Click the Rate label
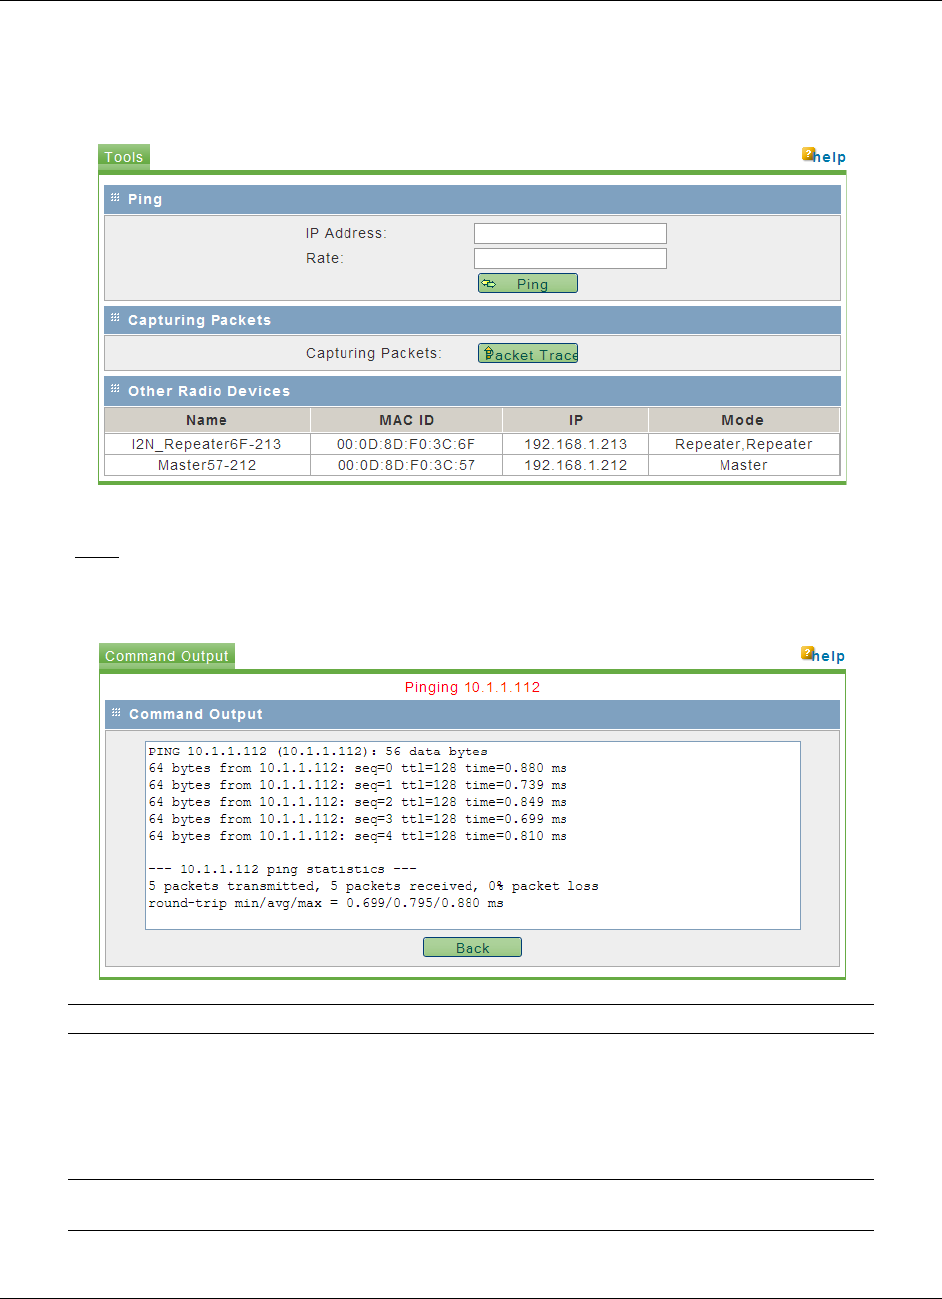This screenshot has height=1299, width=942. pos(325,258)
